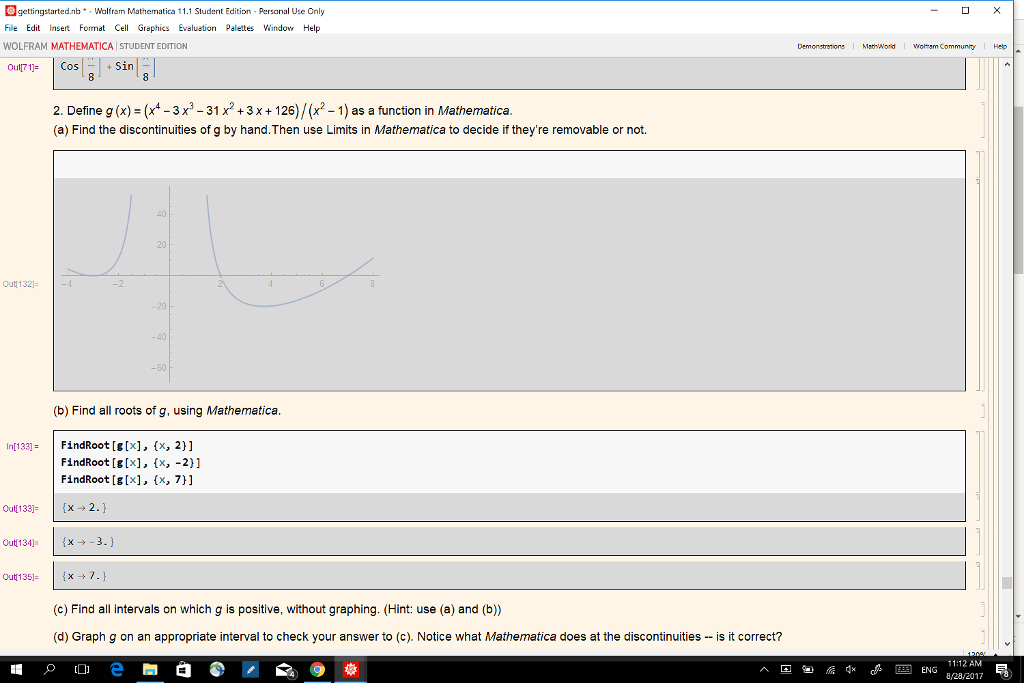Toggle the muted volume tray icon
The image size is (1024, 683).
click(x=850, y=669)
